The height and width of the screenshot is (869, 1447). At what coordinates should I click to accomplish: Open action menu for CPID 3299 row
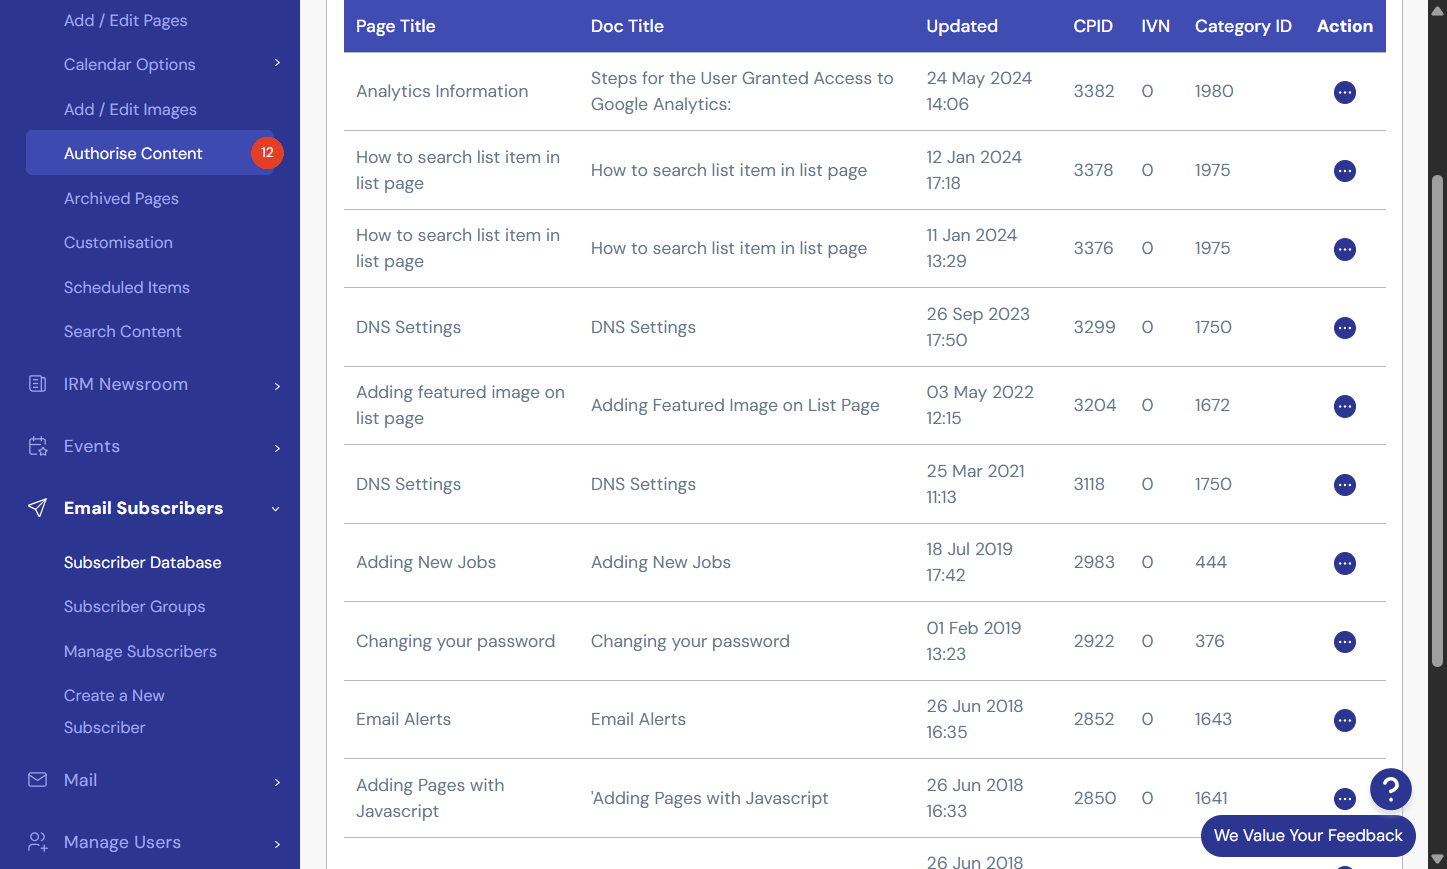point(1345,328)
